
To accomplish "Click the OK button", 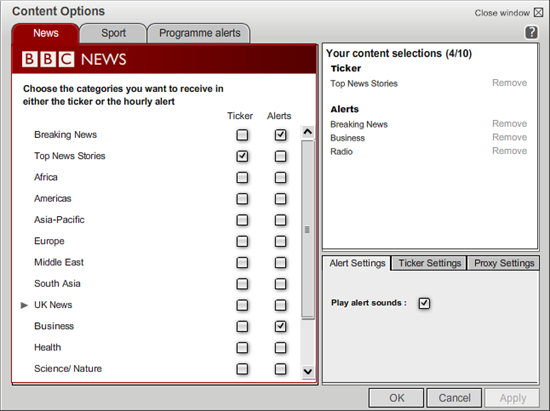I will pos(396,398).
